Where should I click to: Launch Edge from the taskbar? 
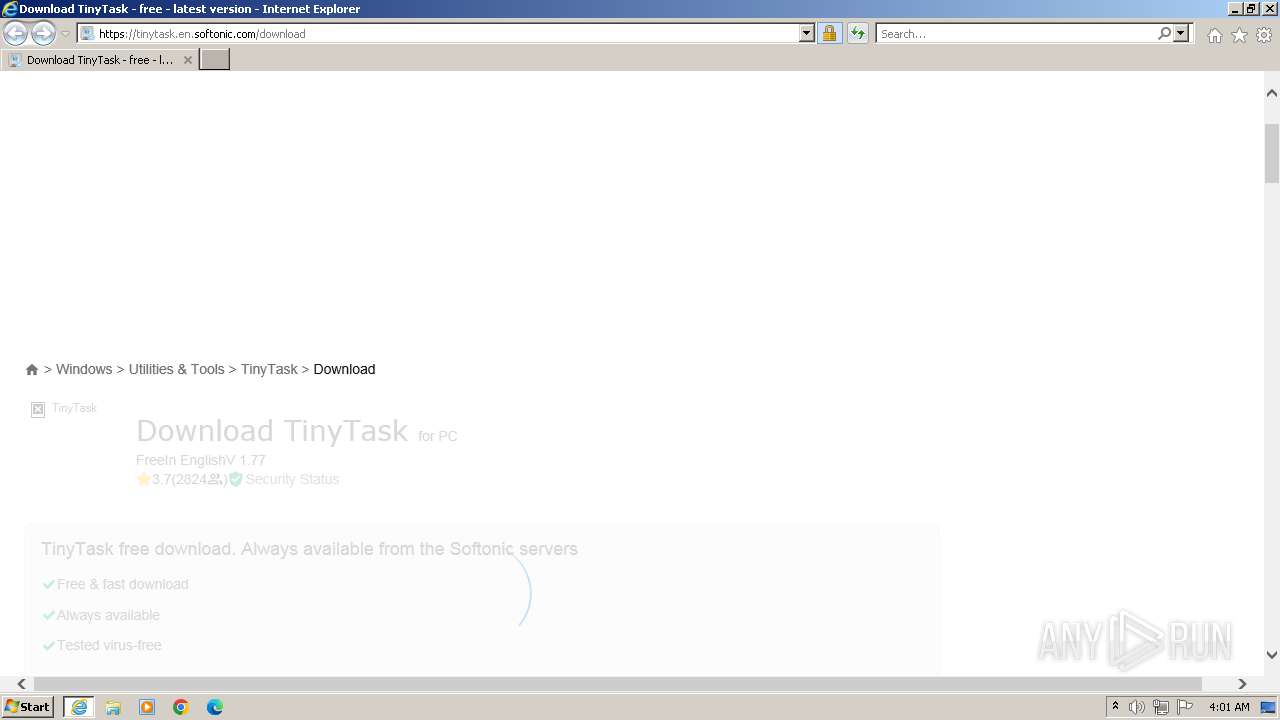(215, 707)
